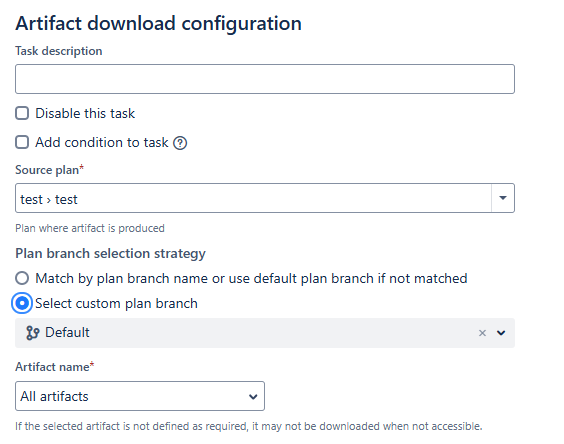This screenshot has width=564, height=444.
Task: Clear the Default branch with the X icon
Action: pyautogui.click(x=482, y=333)
